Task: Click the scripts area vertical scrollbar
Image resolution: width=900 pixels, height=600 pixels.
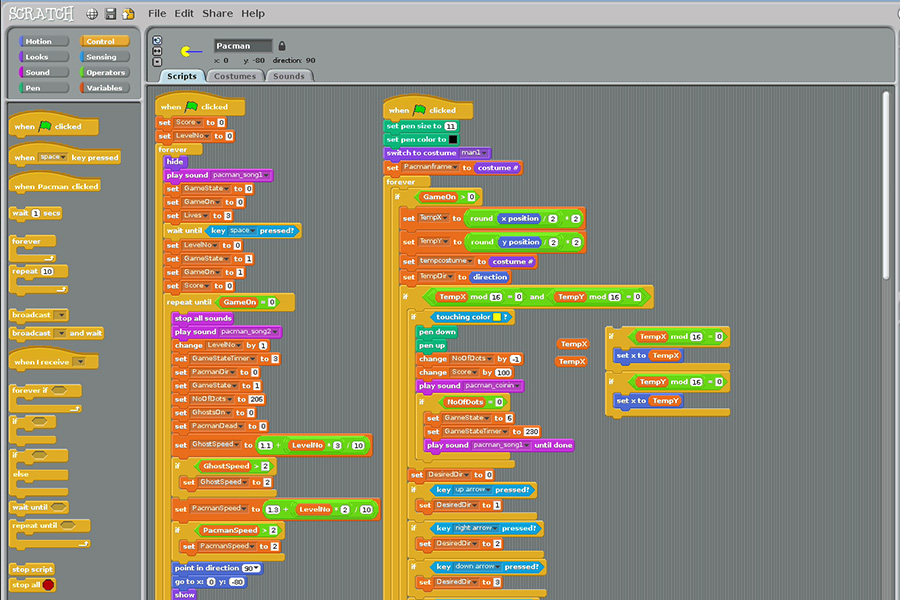Action: coord(886,186)
